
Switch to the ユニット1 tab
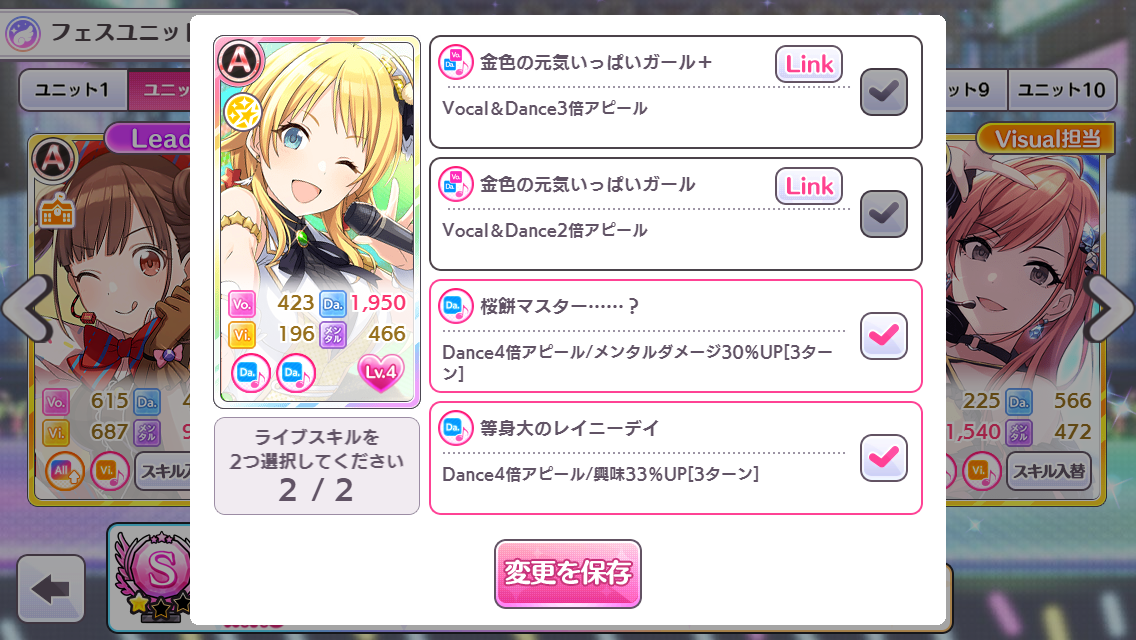(x=72, y=90)
